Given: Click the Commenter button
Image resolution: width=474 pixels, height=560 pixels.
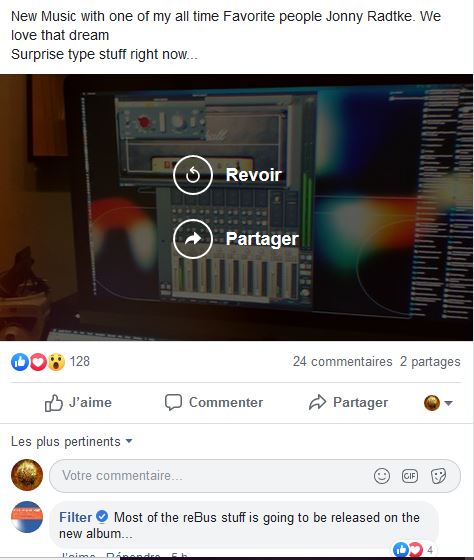Looking at the screenshot, I should [214, 402].
